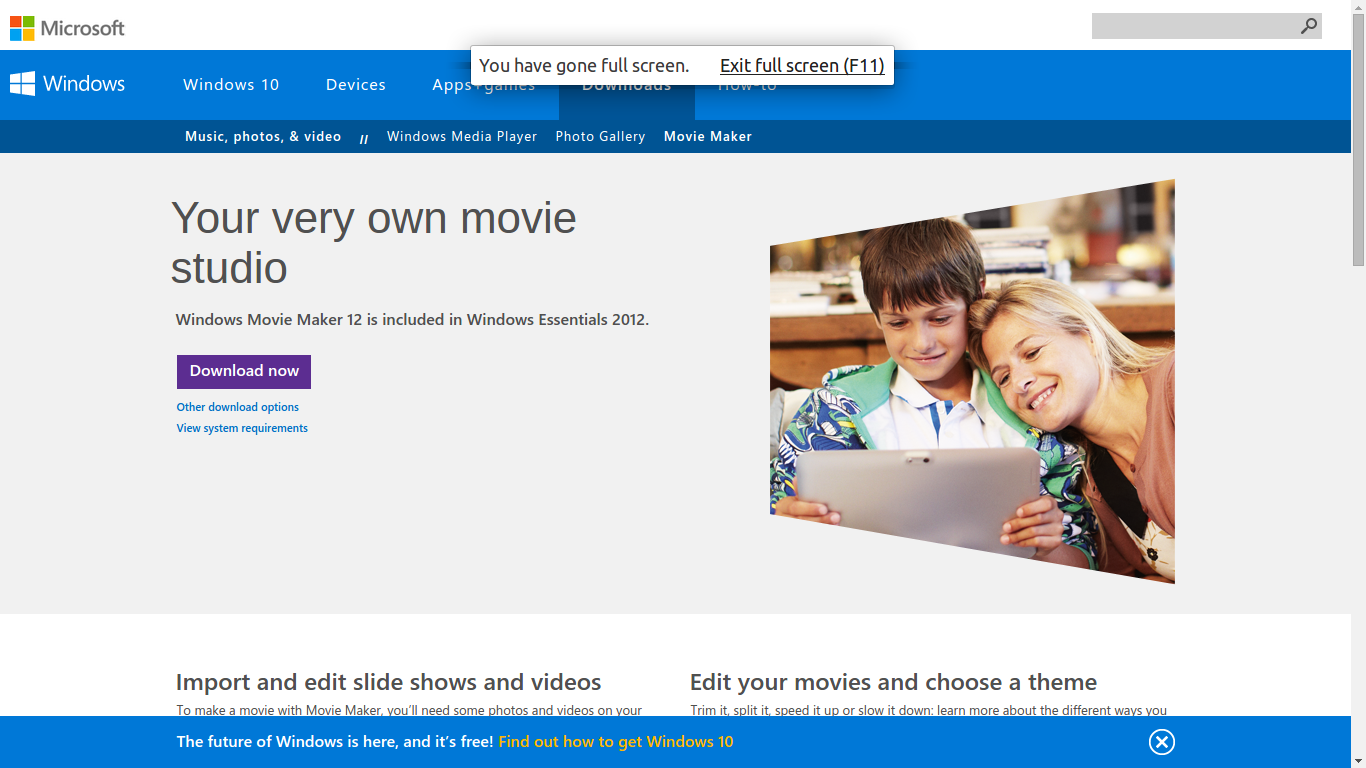Open the Apps+games menu
The width and height of the screenshot is (1366, 768).
[483, 85]
